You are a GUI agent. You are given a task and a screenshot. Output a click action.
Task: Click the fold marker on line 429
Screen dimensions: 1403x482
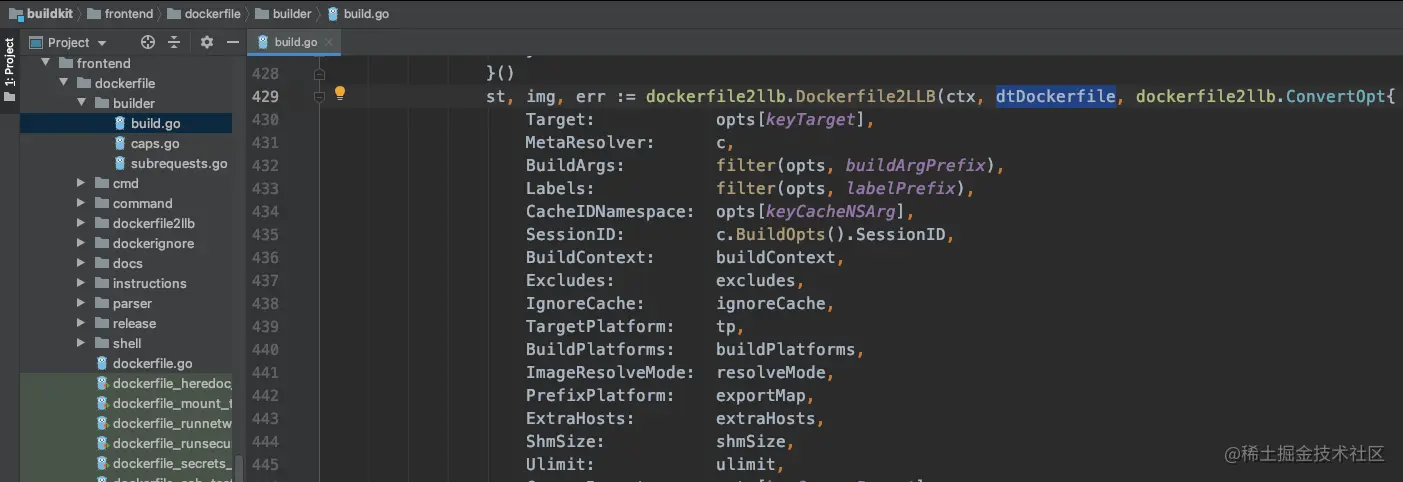pos(320,97)
